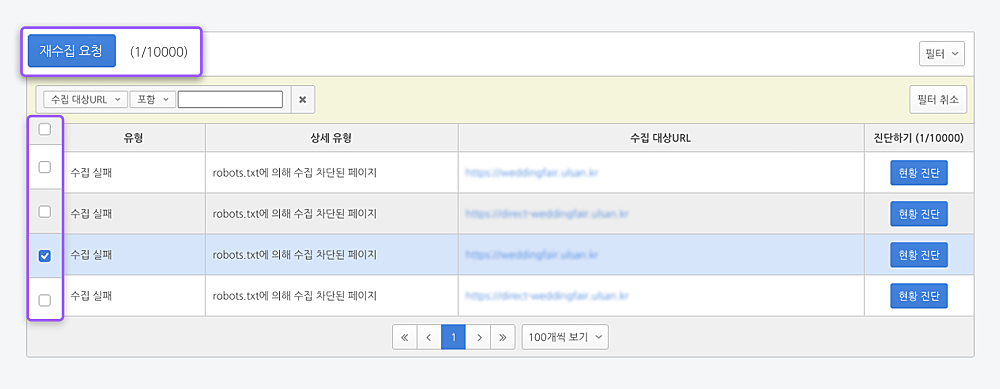The width and height of the screenshot is (1000, 389).
Task: Jump to last page with double-right arrow
Action: tap(503, 337)
